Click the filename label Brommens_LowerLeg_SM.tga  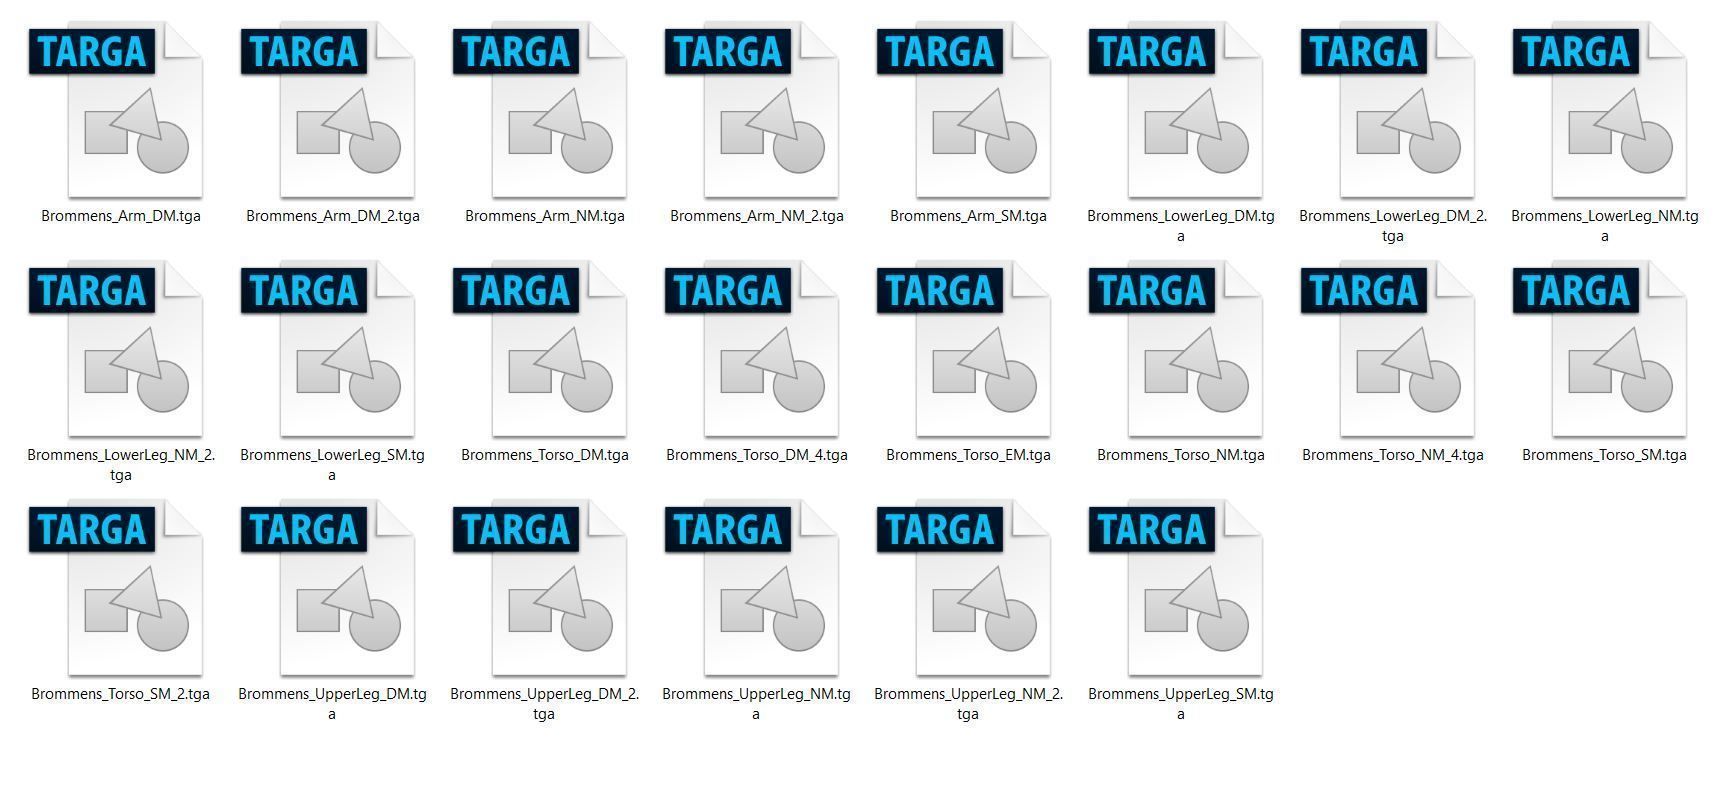click(x=333, y=465)
